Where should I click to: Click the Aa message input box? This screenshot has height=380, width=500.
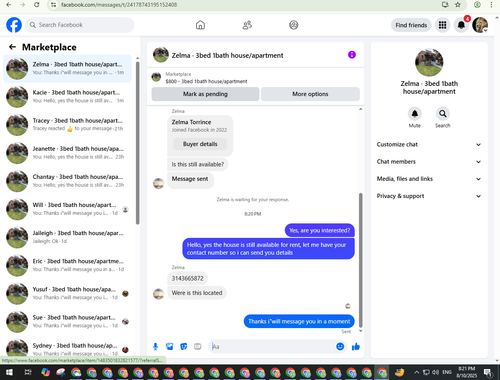tap(273, 347)
